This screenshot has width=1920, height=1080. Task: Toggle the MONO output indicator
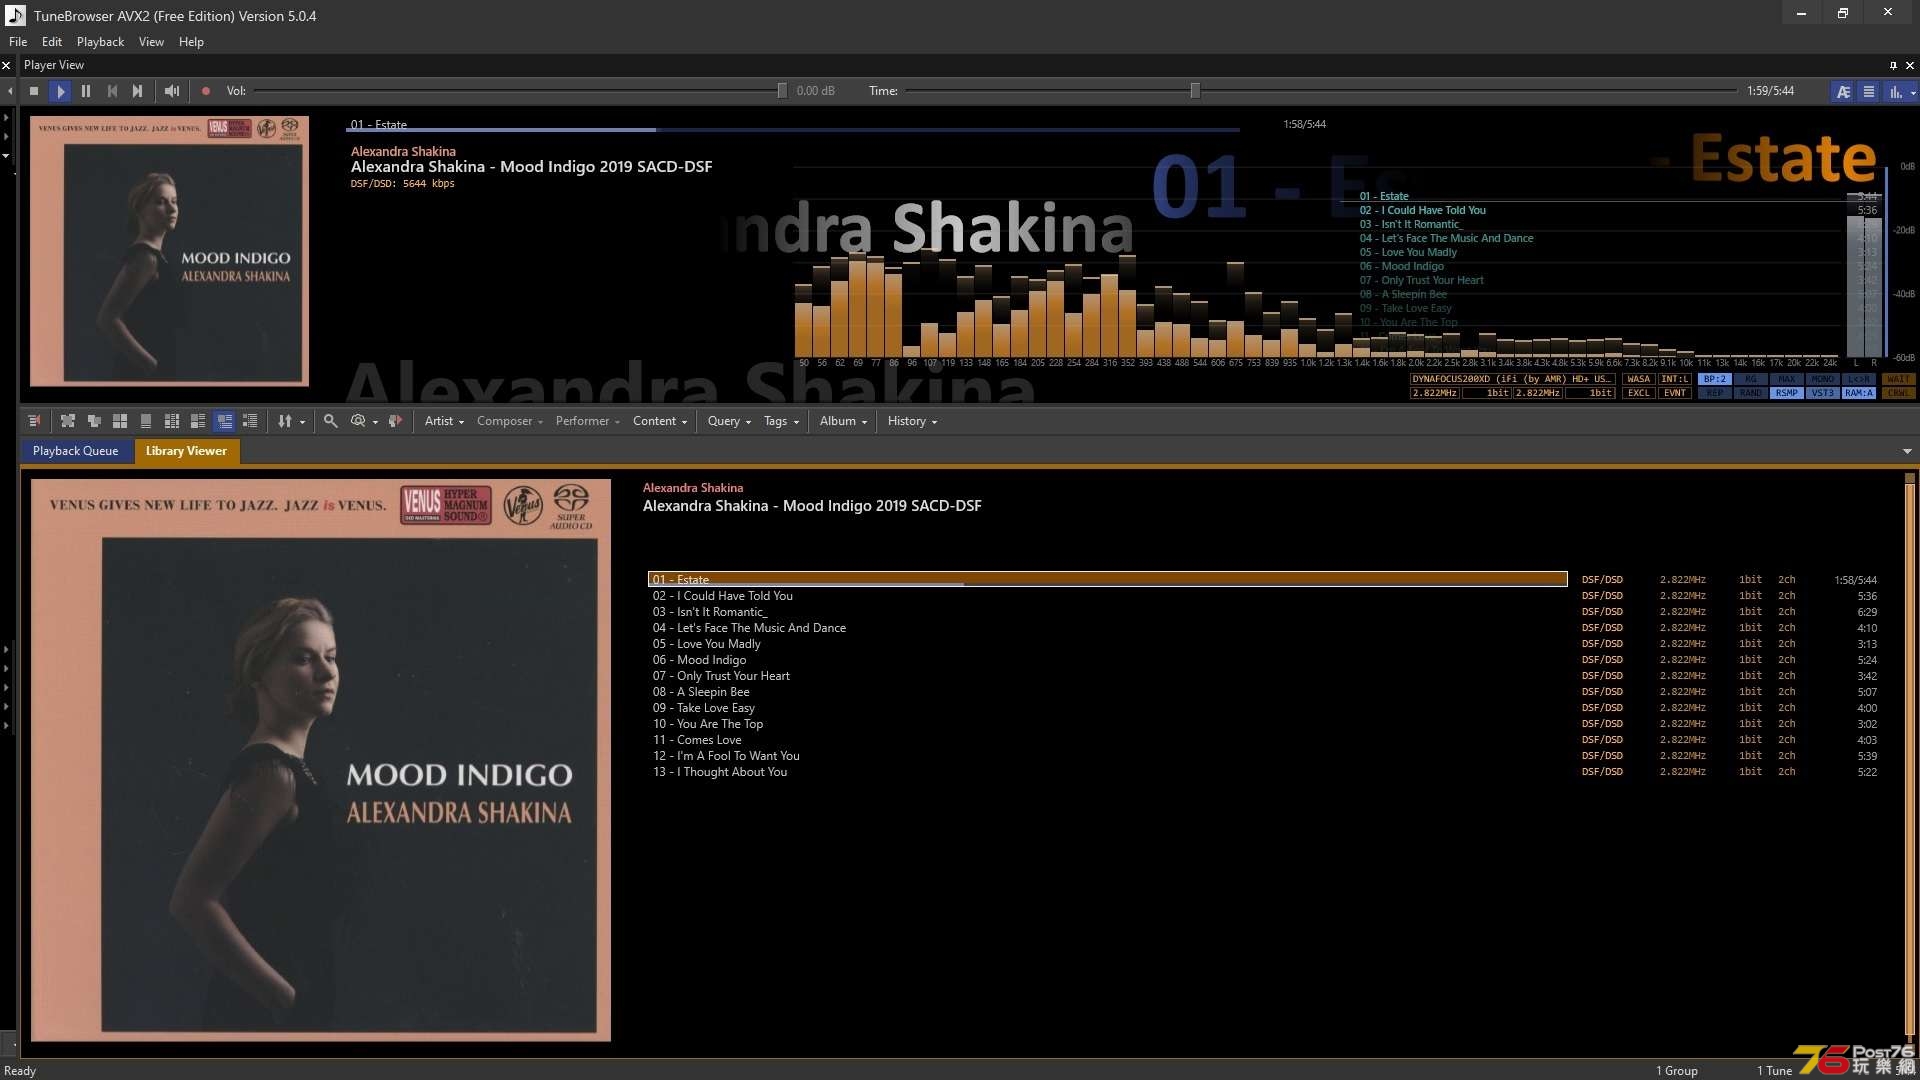tap(1823, 379)
